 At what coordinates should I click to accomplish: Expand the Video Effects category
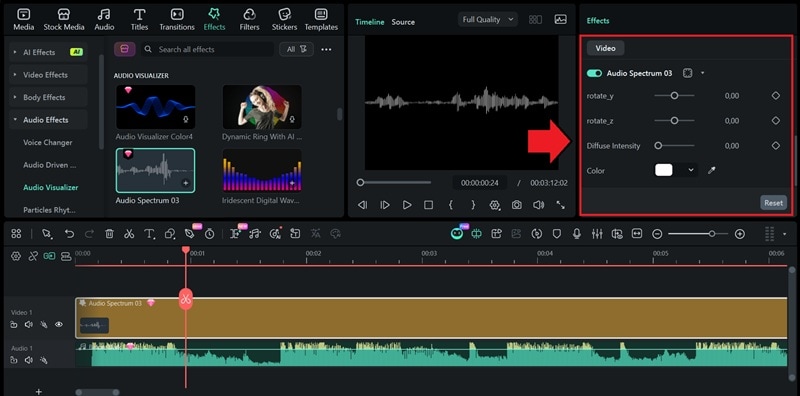(48, 75)
